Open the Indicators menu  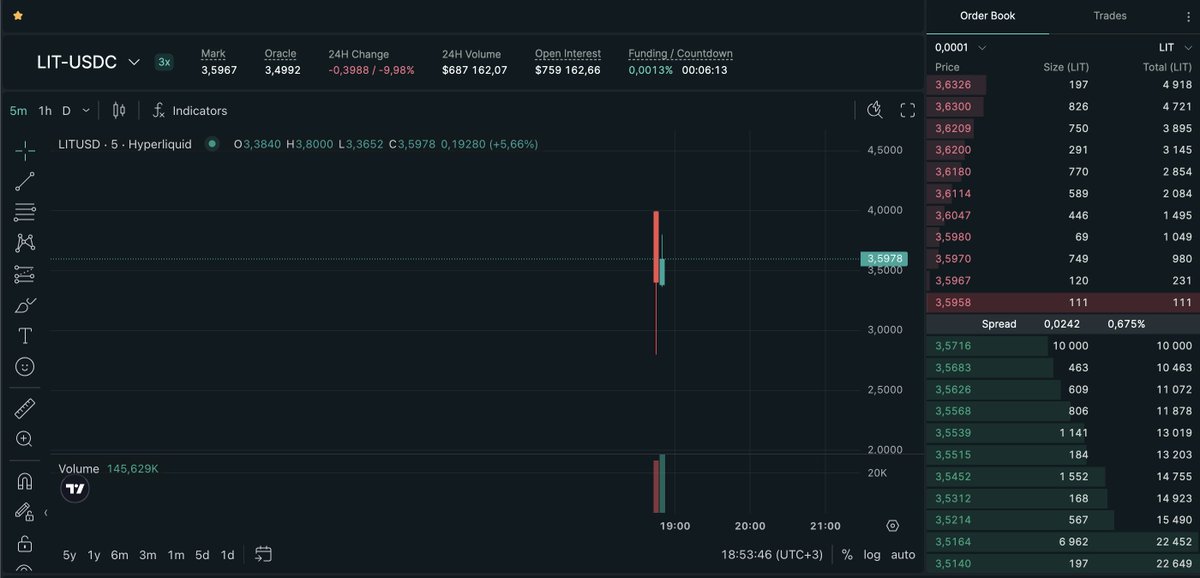pos(189,111)
